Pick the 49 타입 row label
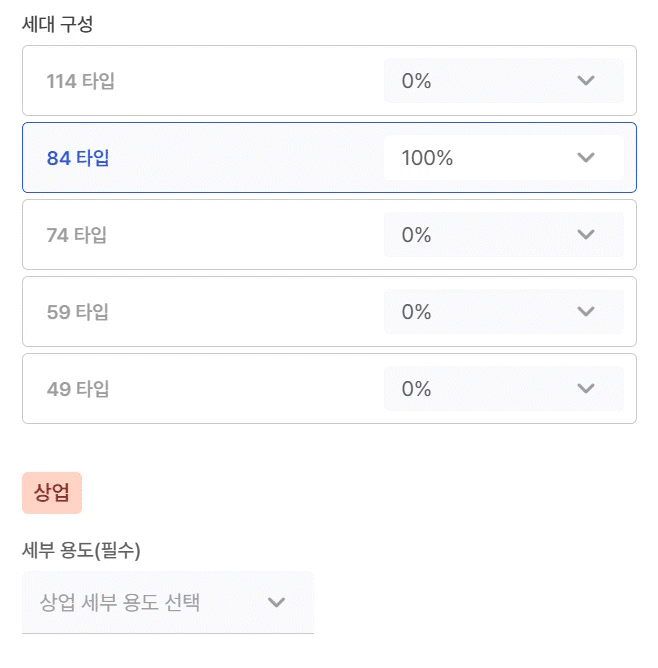Screen dimensions: 658x668 (78, 389)
